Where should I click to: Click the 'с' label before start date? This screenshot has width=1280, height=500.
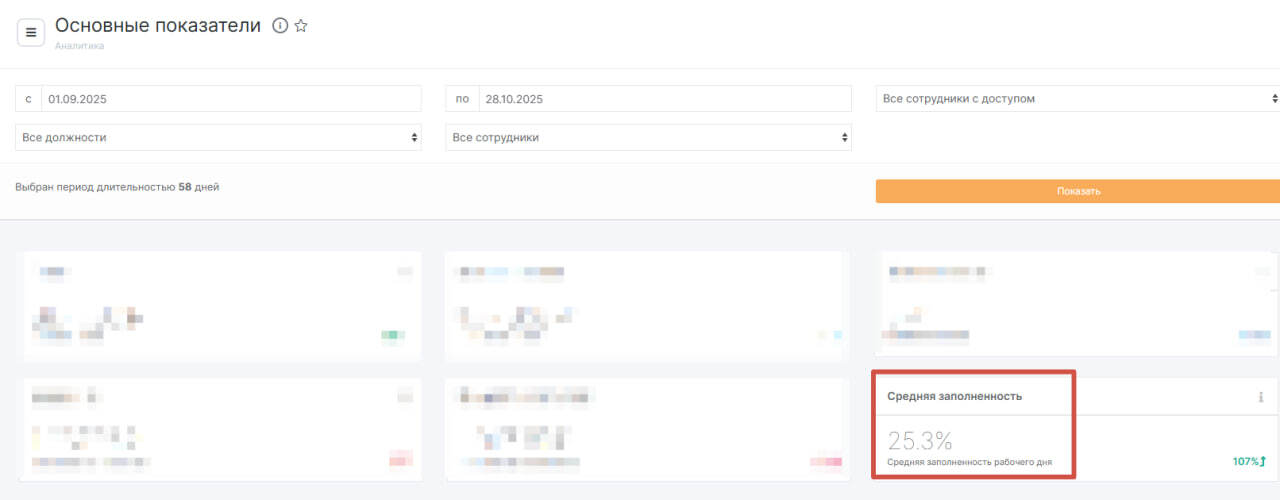[x=28, y=99]
